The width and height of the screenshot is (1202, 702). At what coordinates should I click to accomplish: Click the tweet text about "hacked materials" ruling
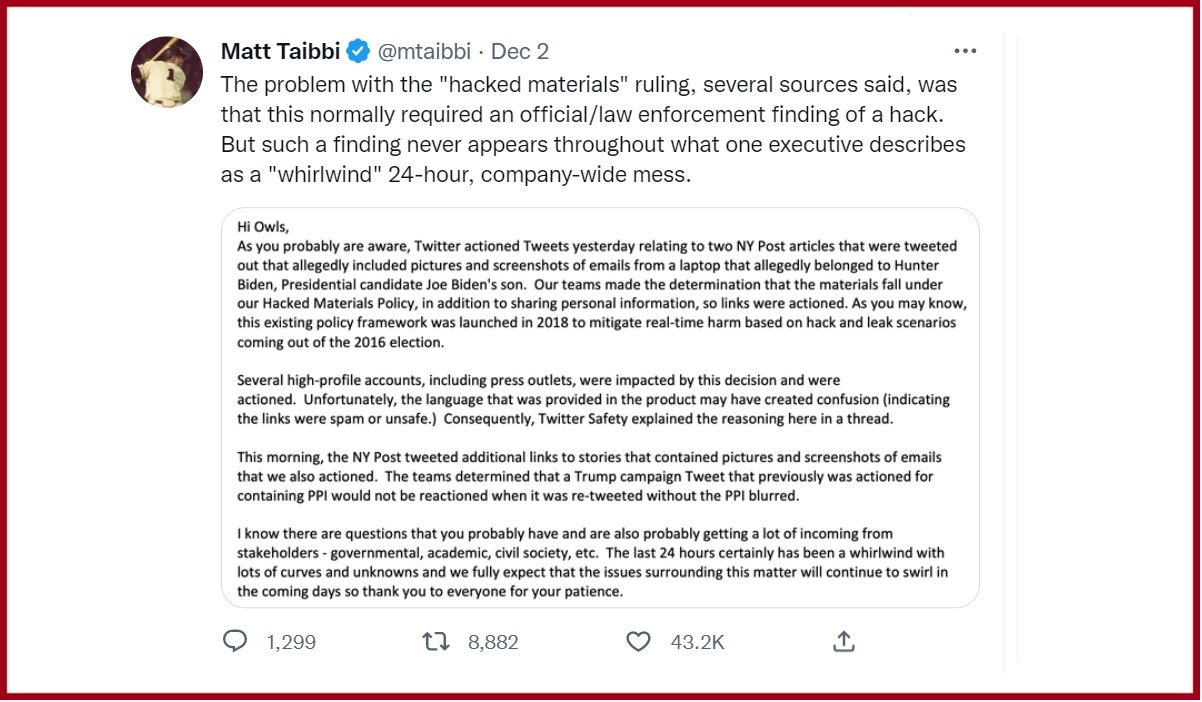[590, 115]
